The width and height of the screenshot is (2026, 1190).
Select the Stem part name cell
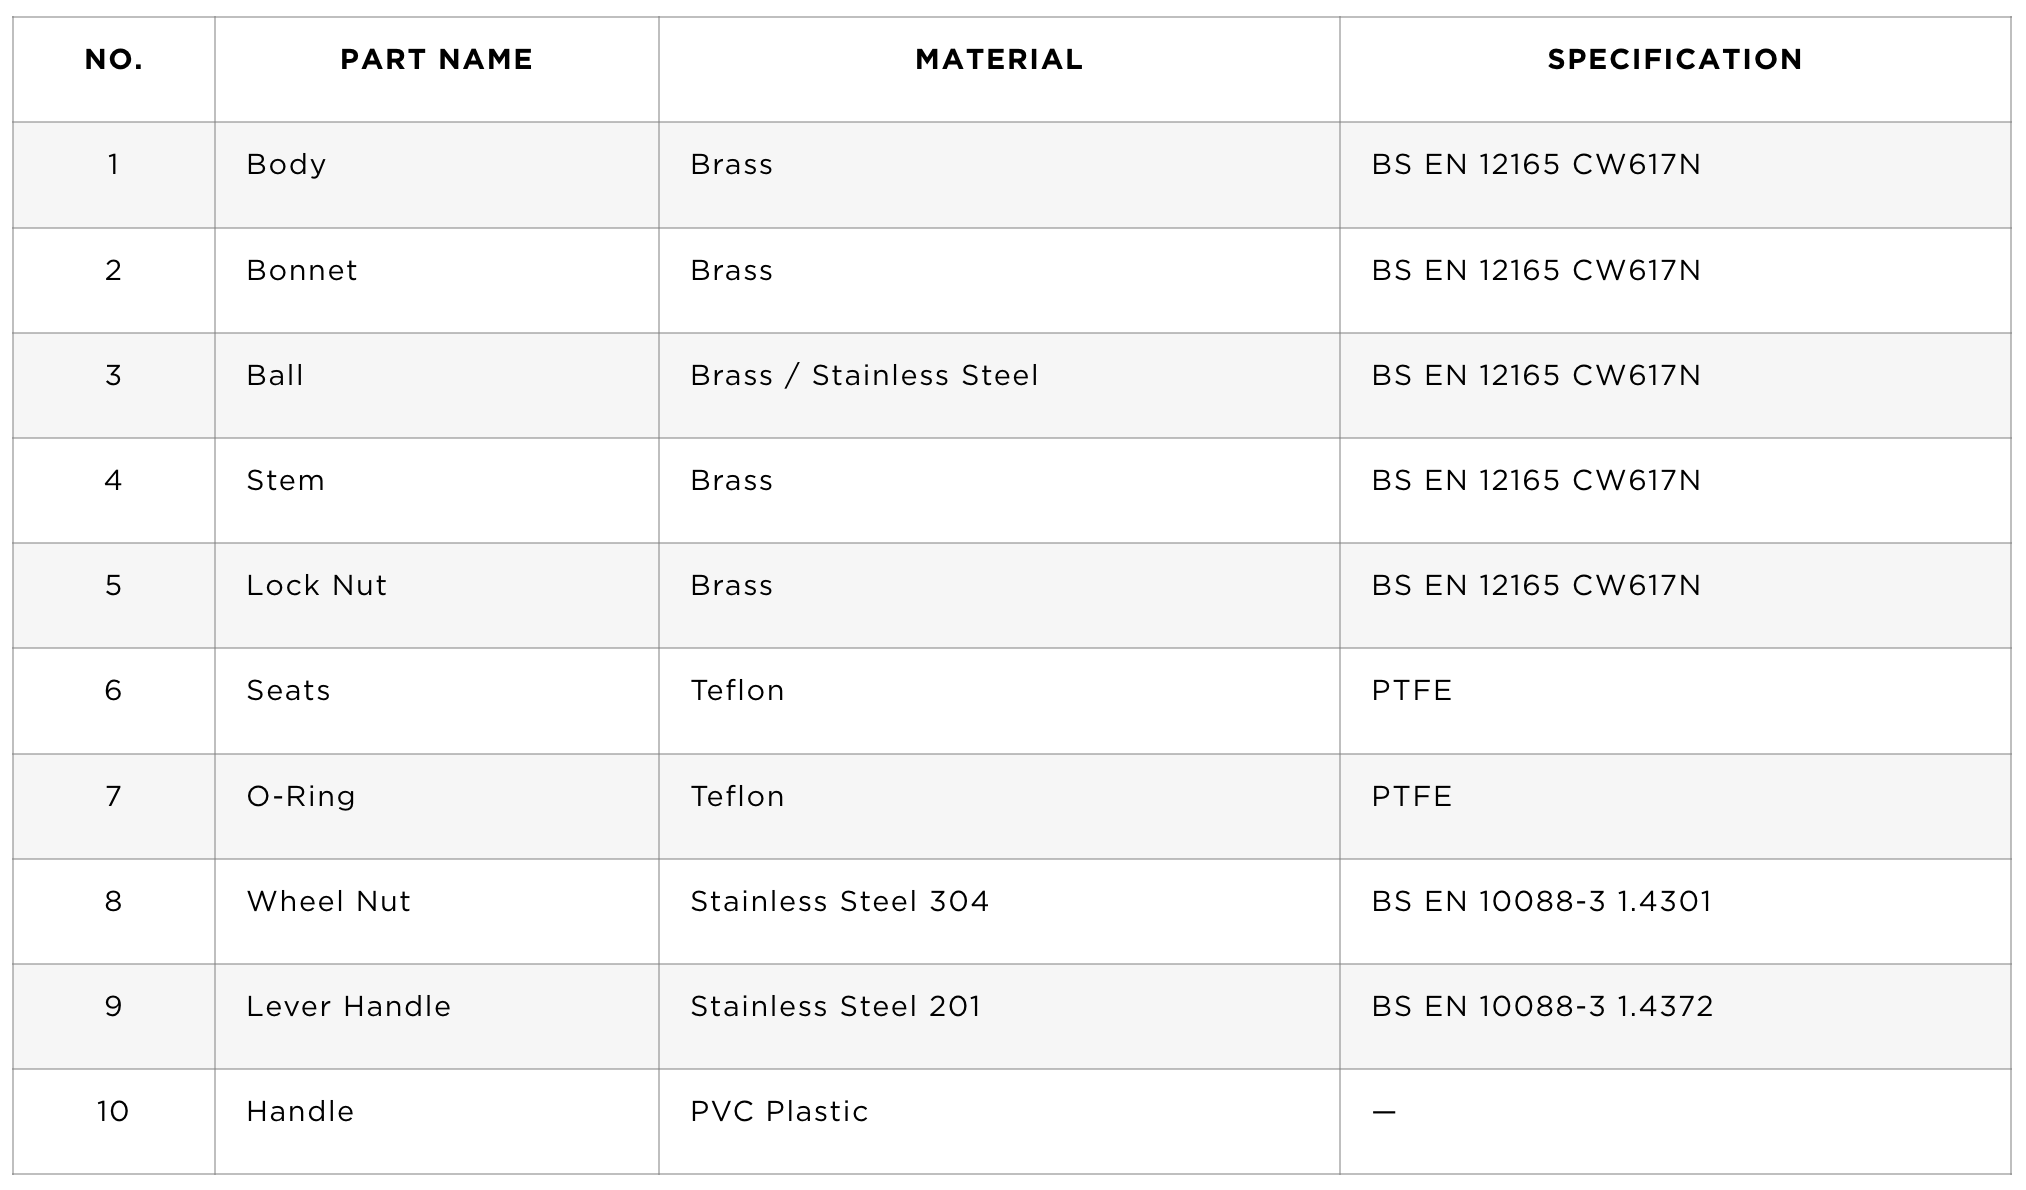coord(436,490)
